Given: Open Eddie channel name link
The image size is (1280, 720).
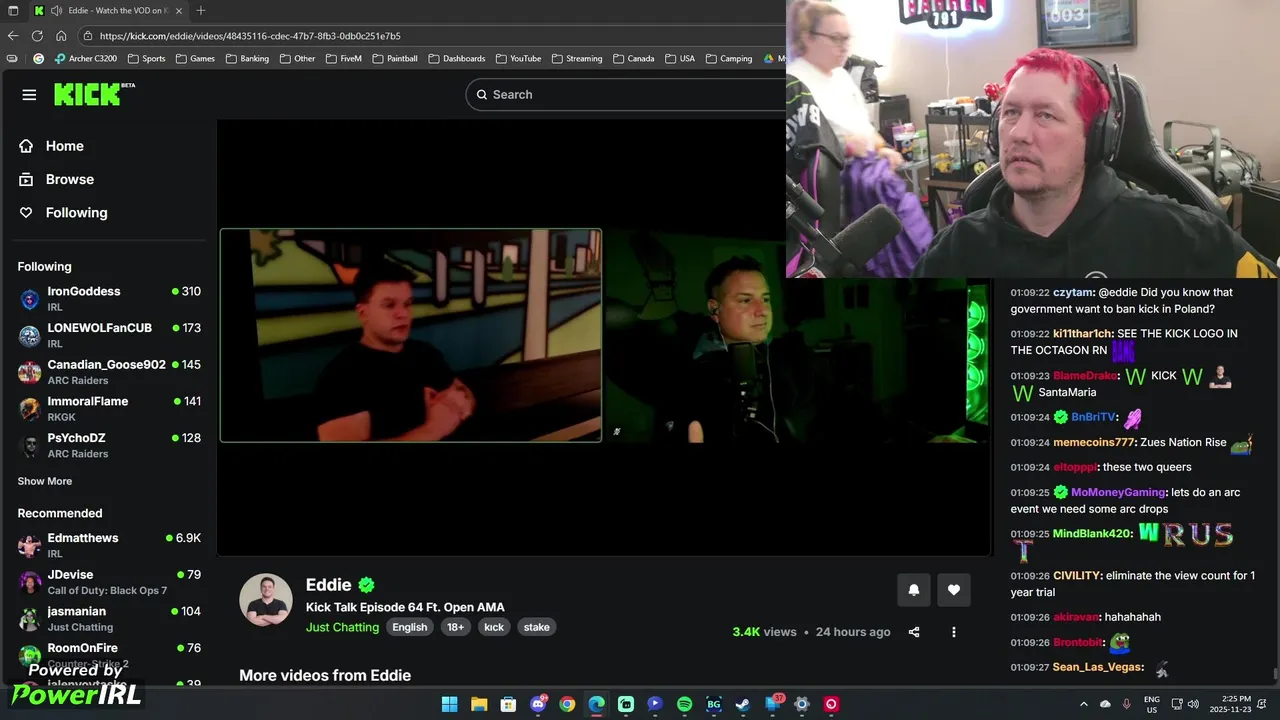Looking at the screenshot, I should [x=329, y=585].
